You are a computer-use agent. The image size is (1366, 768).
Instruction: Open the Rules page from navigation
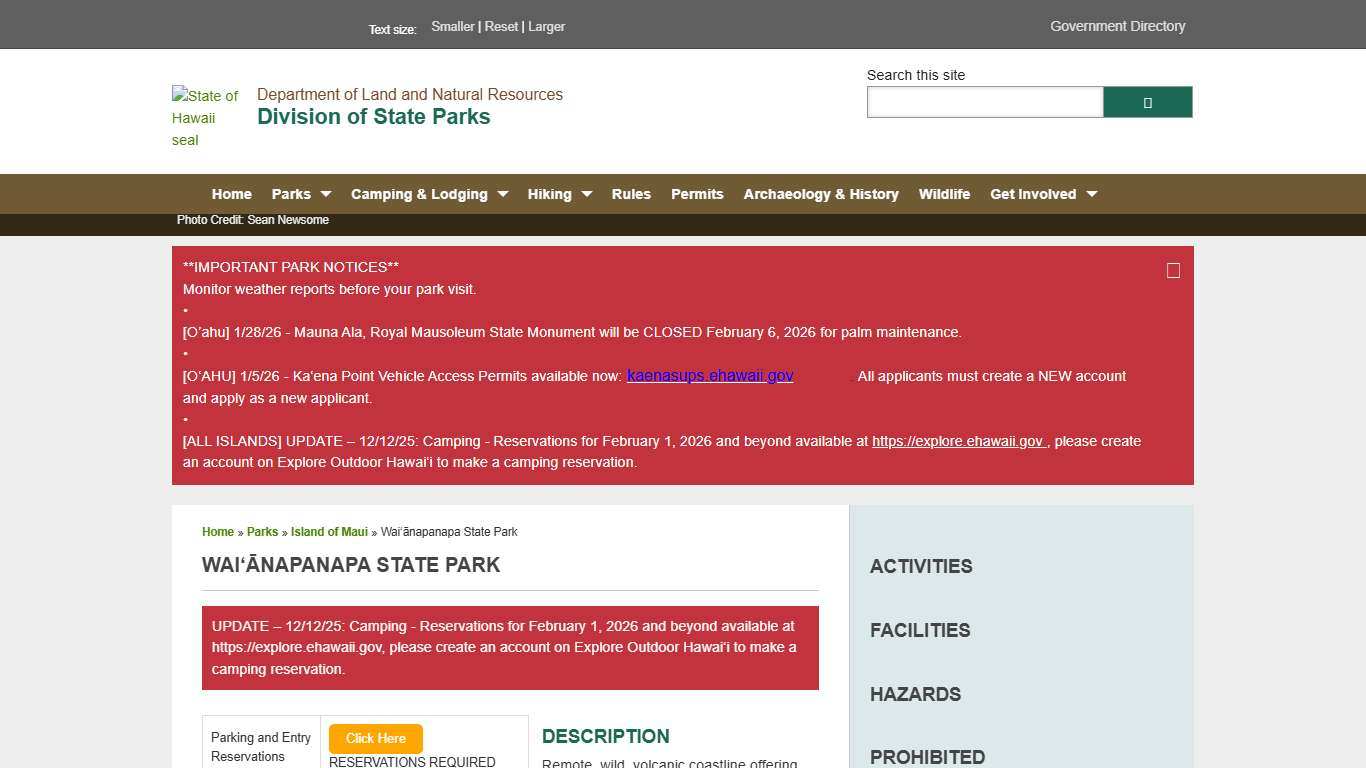pos(631,194)
